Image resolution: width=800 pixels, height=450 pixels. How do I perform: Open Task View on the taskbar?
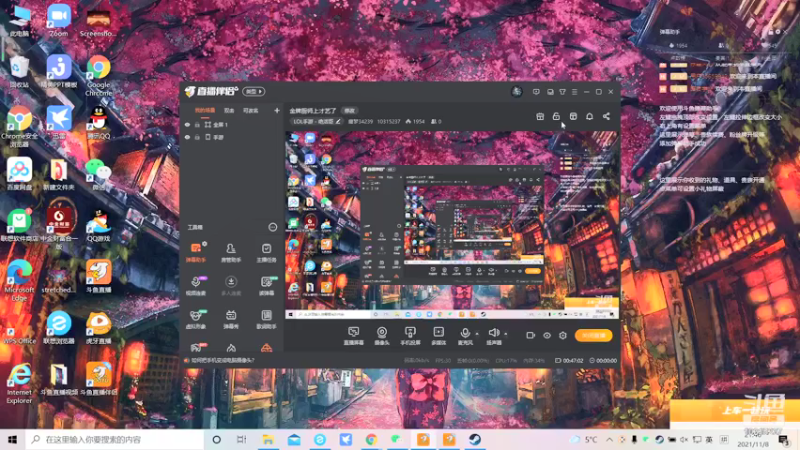click(242, 439)
